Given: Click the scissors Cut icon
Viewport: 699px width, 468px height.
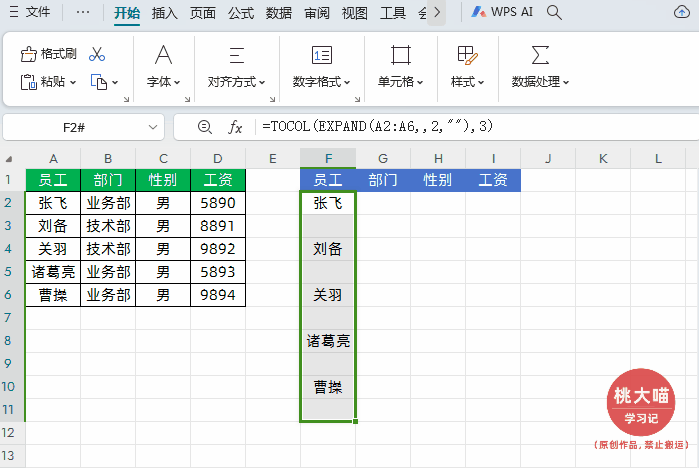Looking at the screenshot, I should click(97, 54).
